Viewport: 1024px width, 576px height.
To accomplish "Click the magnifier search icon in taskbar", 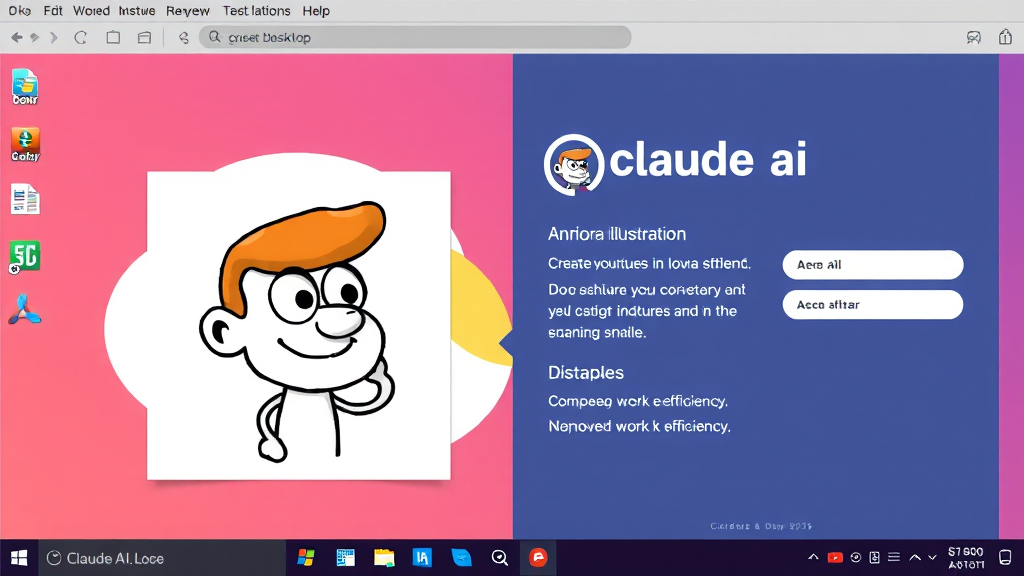I will 499,558.
